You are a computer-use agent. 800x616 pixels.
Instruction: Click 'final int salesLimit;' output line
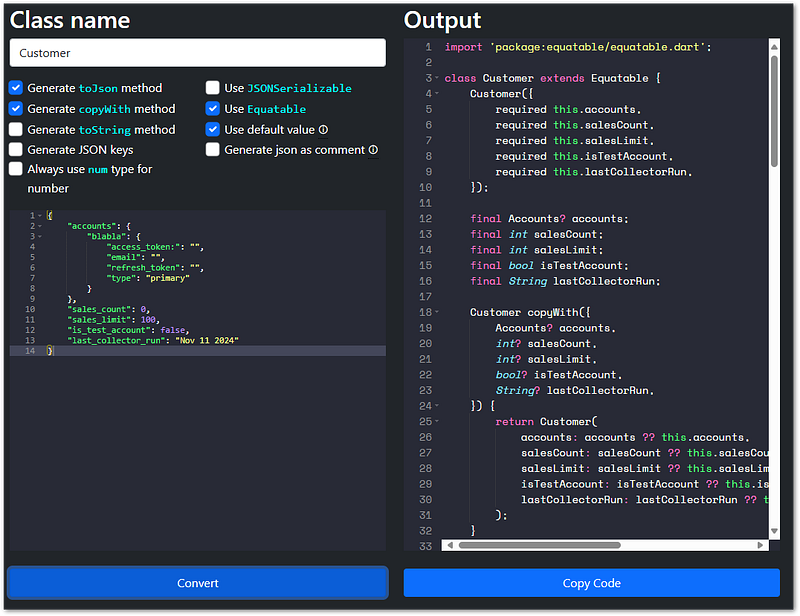[x=536, y=250]
